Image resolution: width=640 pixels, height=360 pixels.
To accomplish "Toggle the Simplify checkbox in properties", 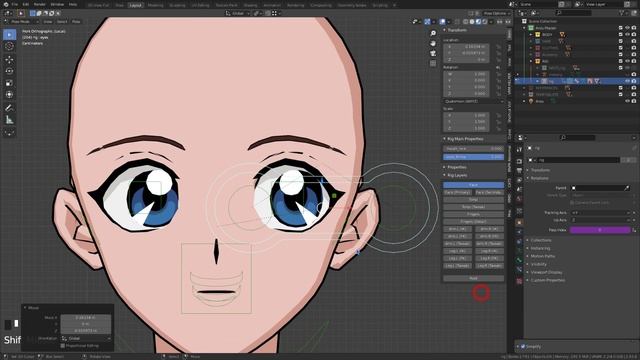I will 523,347.
